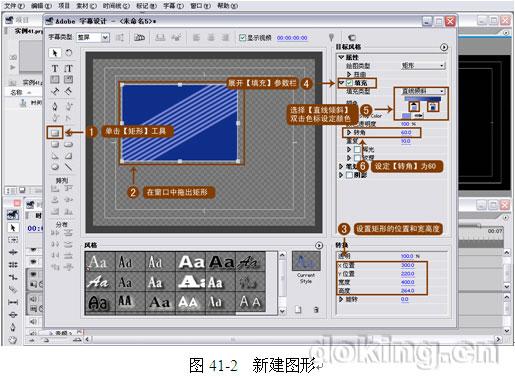
Task: Open the 字幕类型 dropdown showing 整屏
Action: (93, 37)
